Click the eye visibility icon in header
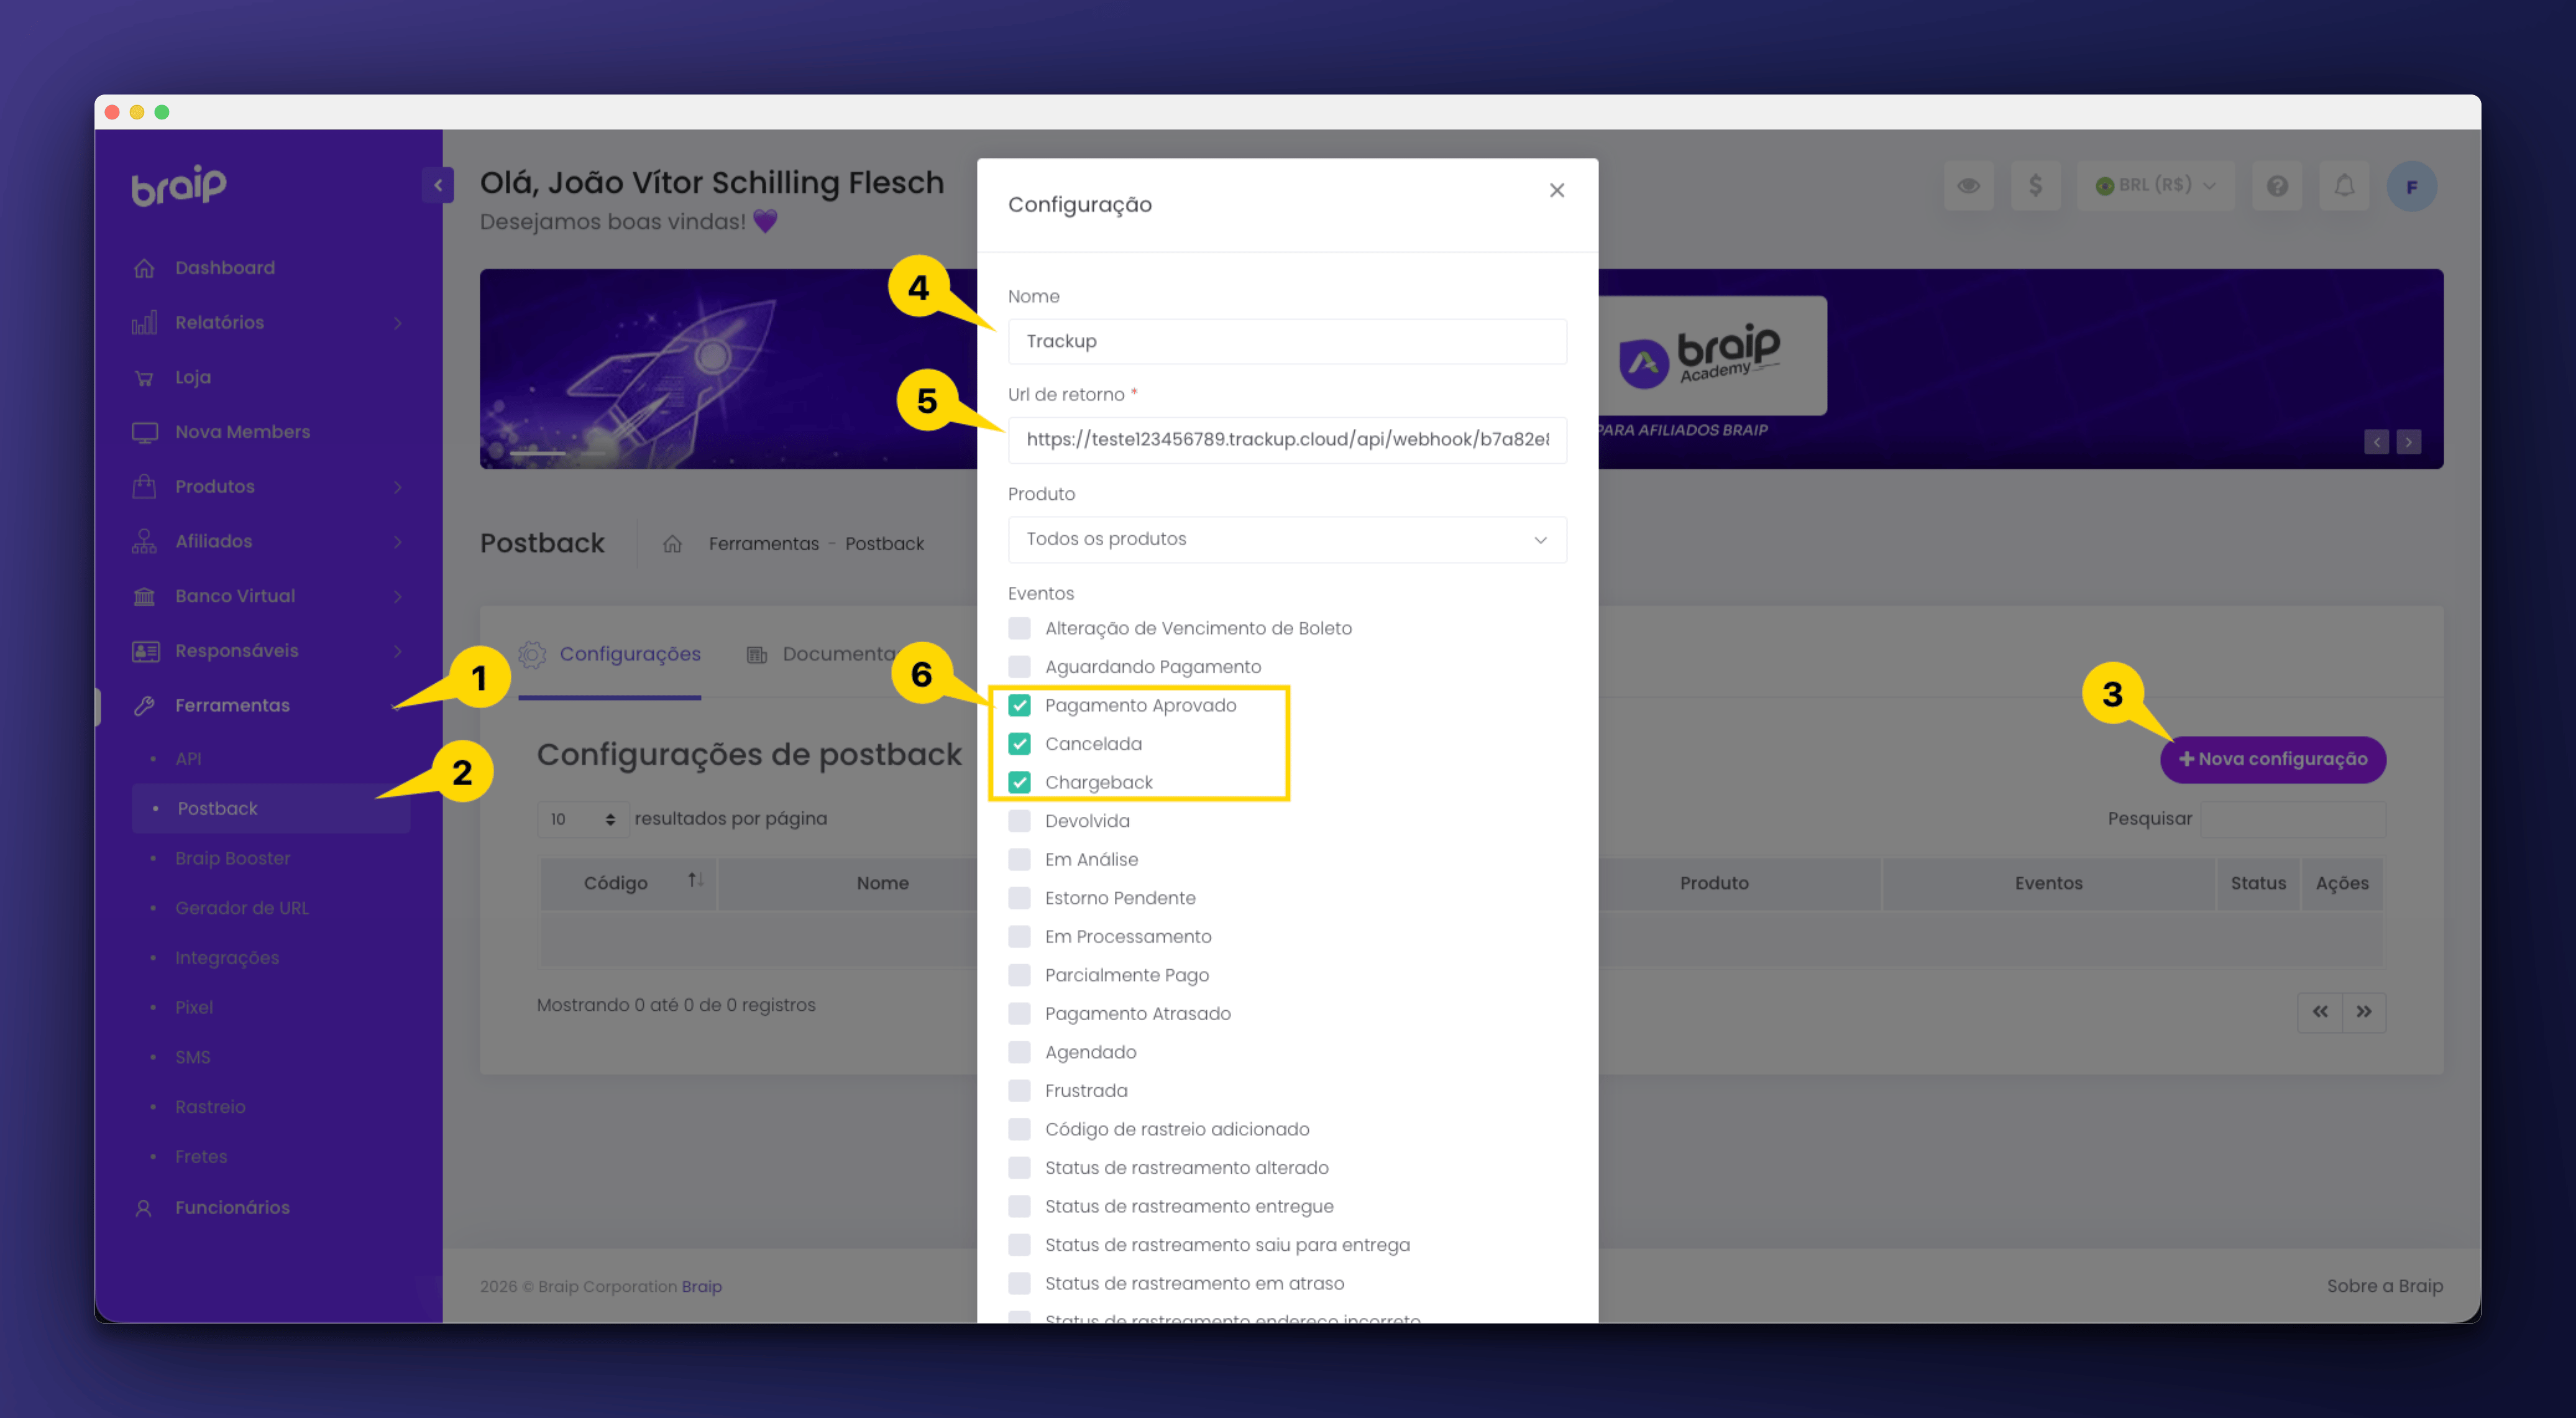 (1968, 186)
